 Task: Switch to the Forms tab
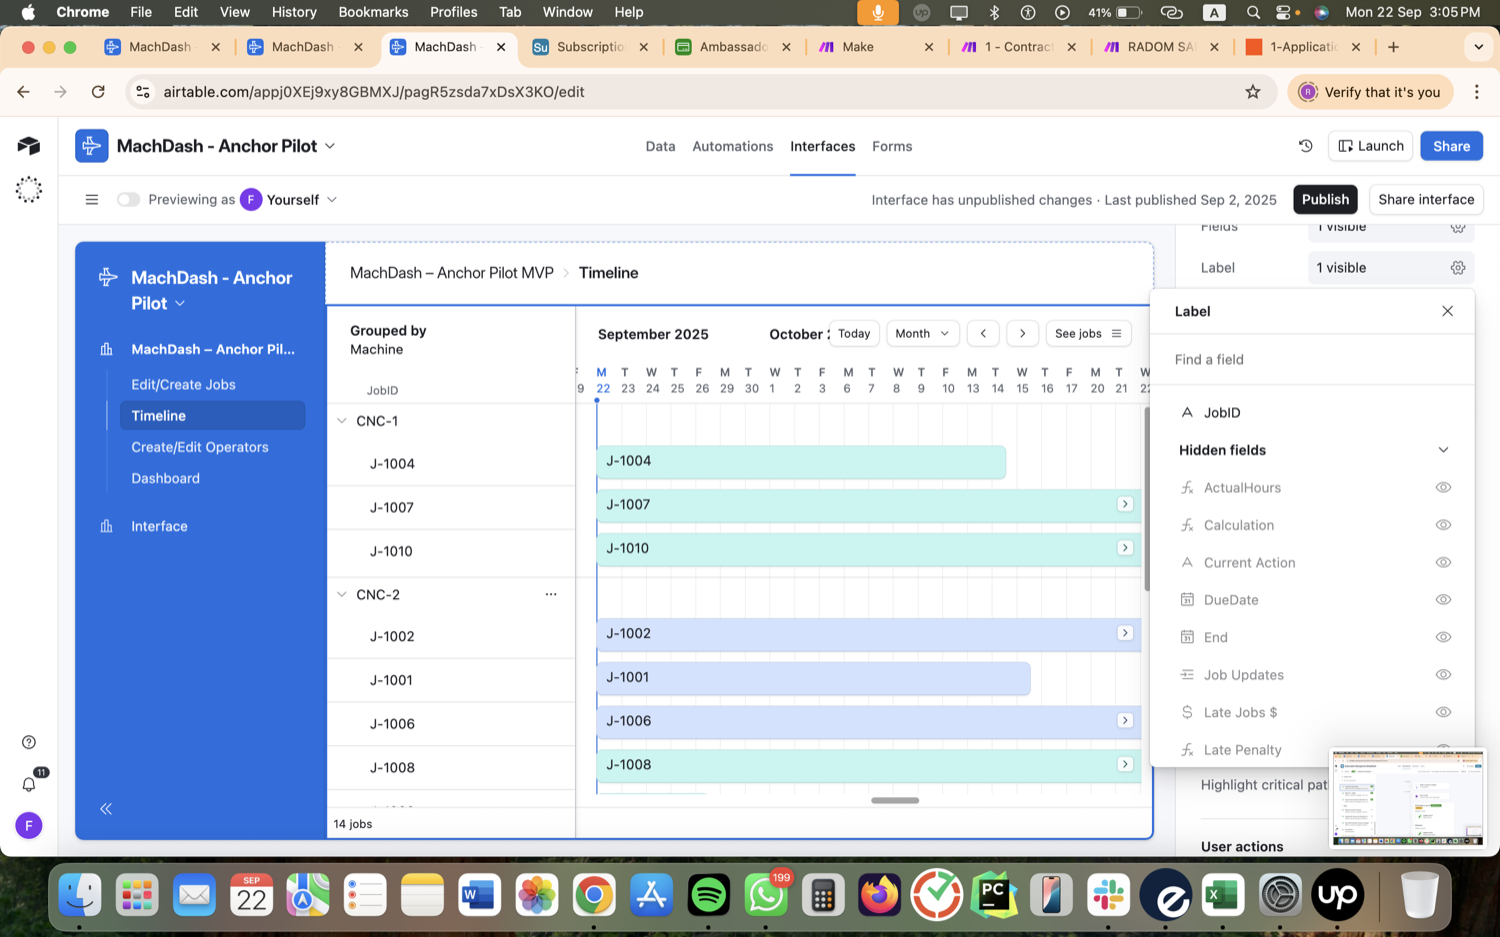click(x=892, y=146)
